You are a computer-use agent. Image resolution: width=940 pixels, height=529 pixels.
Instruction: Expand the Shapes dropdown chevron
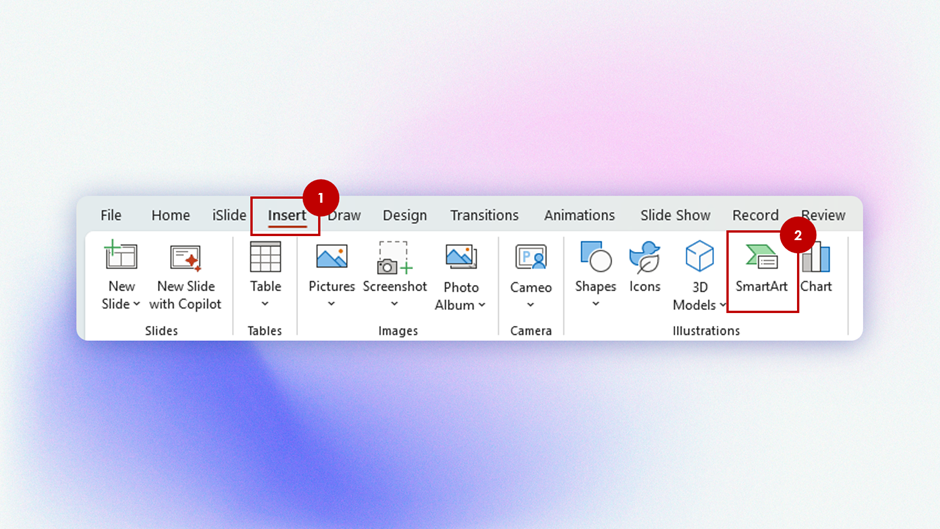(595, 304)
